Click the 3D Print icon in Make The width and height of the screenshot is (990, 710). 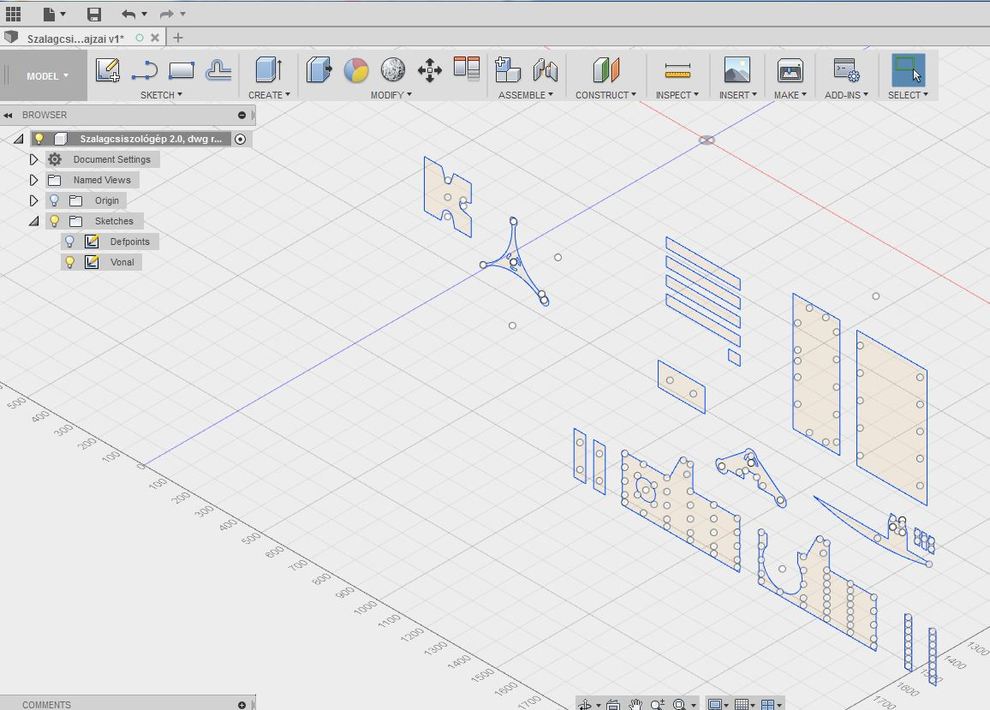[x=790, y=70]
